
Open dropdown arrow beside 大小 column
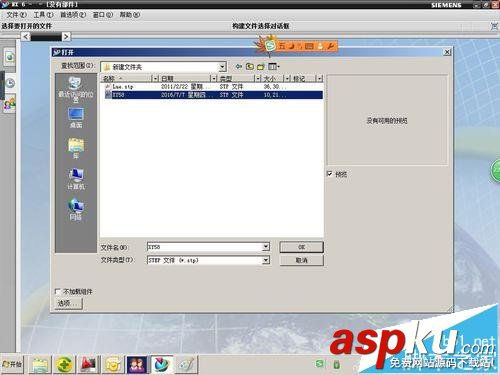coord(287,79)
